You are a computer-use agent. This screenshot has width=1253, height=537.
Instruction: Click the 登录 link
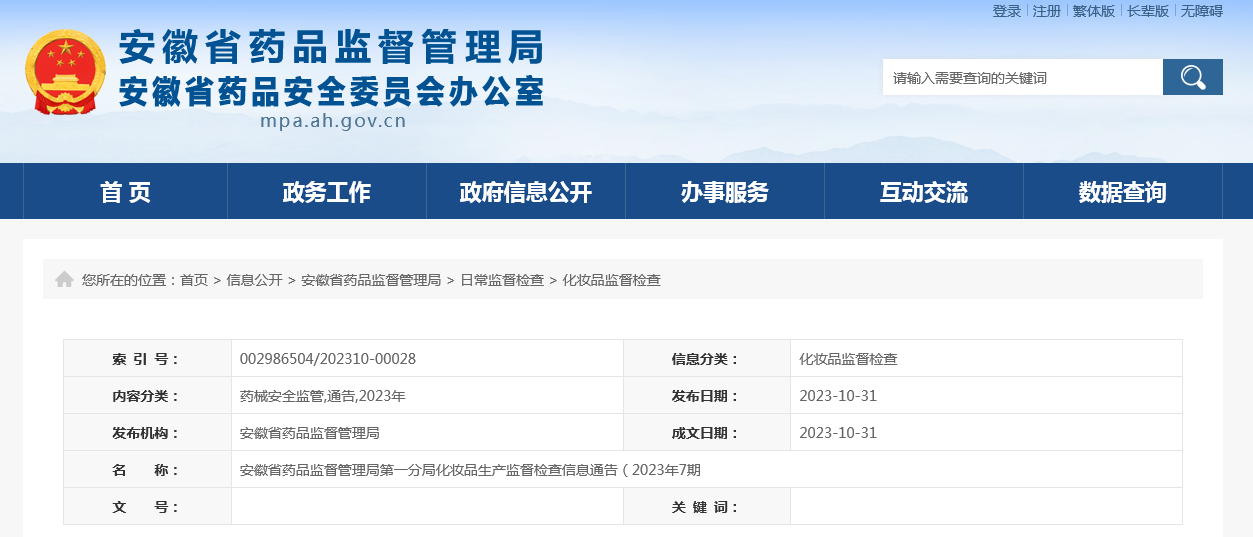[x=1006, y=11]
